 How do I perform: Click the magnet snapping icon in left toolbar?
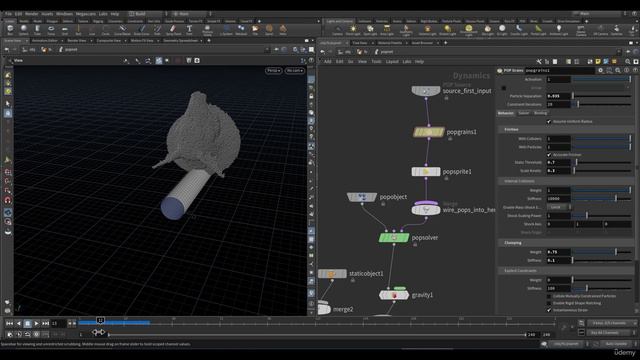point(8,200)
